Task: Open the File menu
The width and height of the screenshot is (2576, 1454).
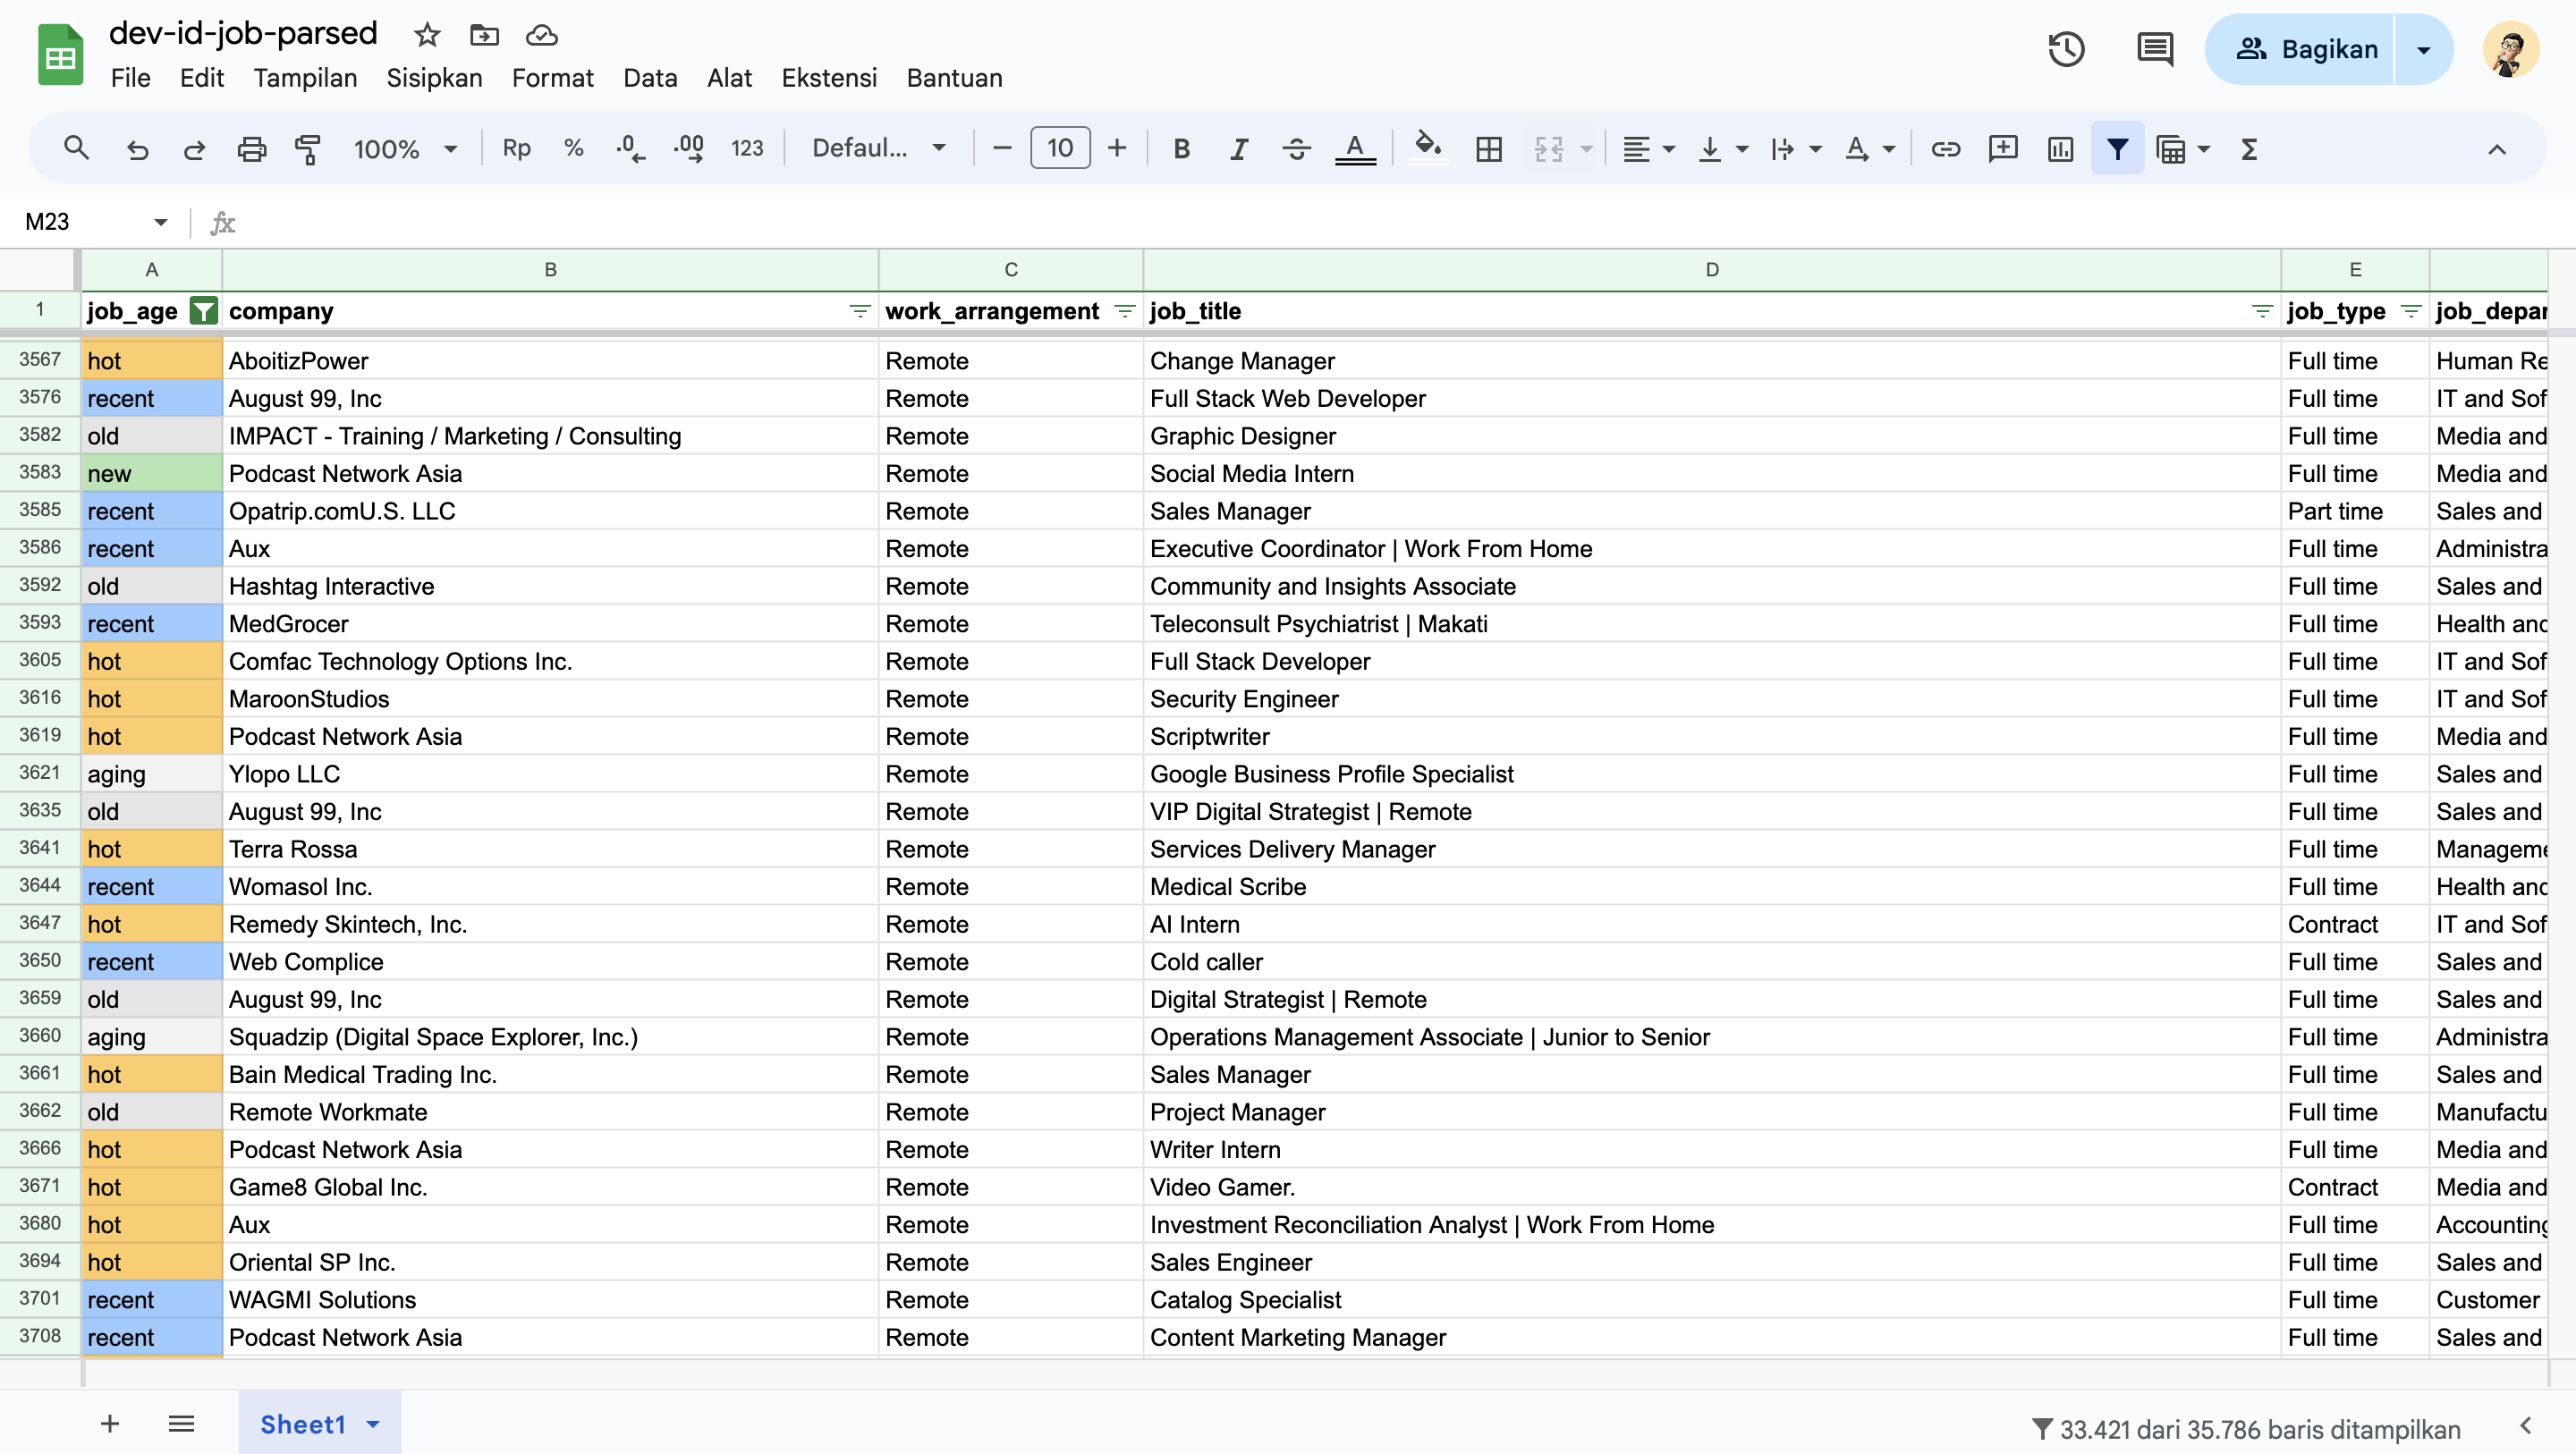Action: point(130,78)
